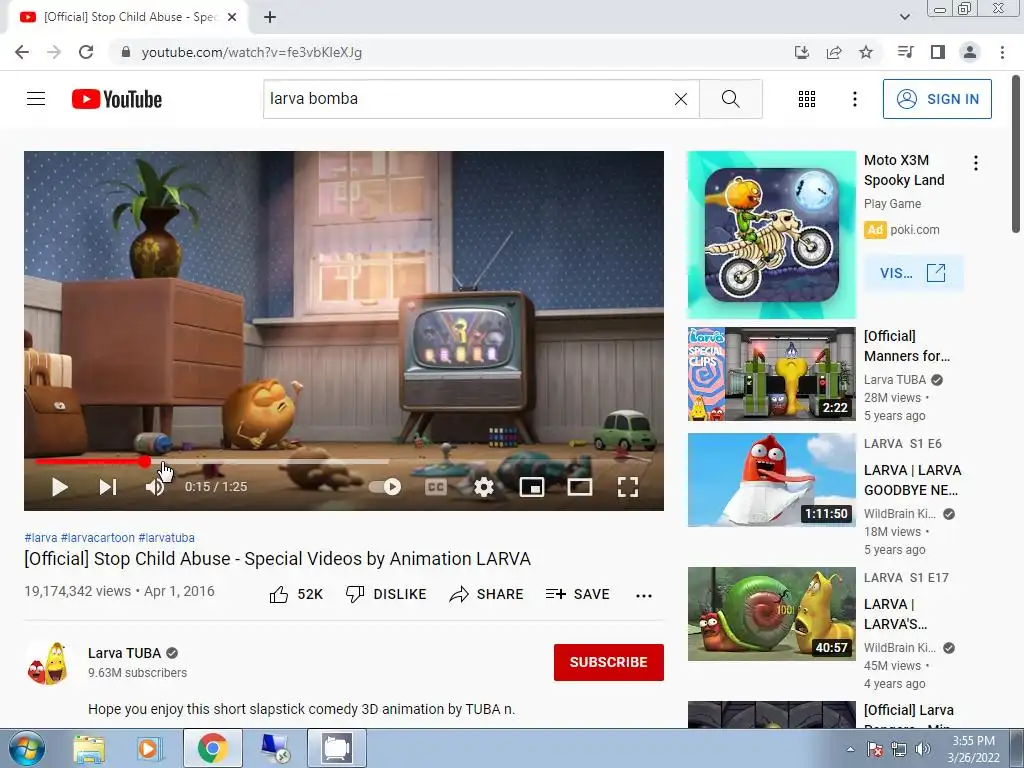Image resolution: width=1024 pixels, height=768 pixels.
Task: Open the #larva hashtag
Action: tap(40, 537)
